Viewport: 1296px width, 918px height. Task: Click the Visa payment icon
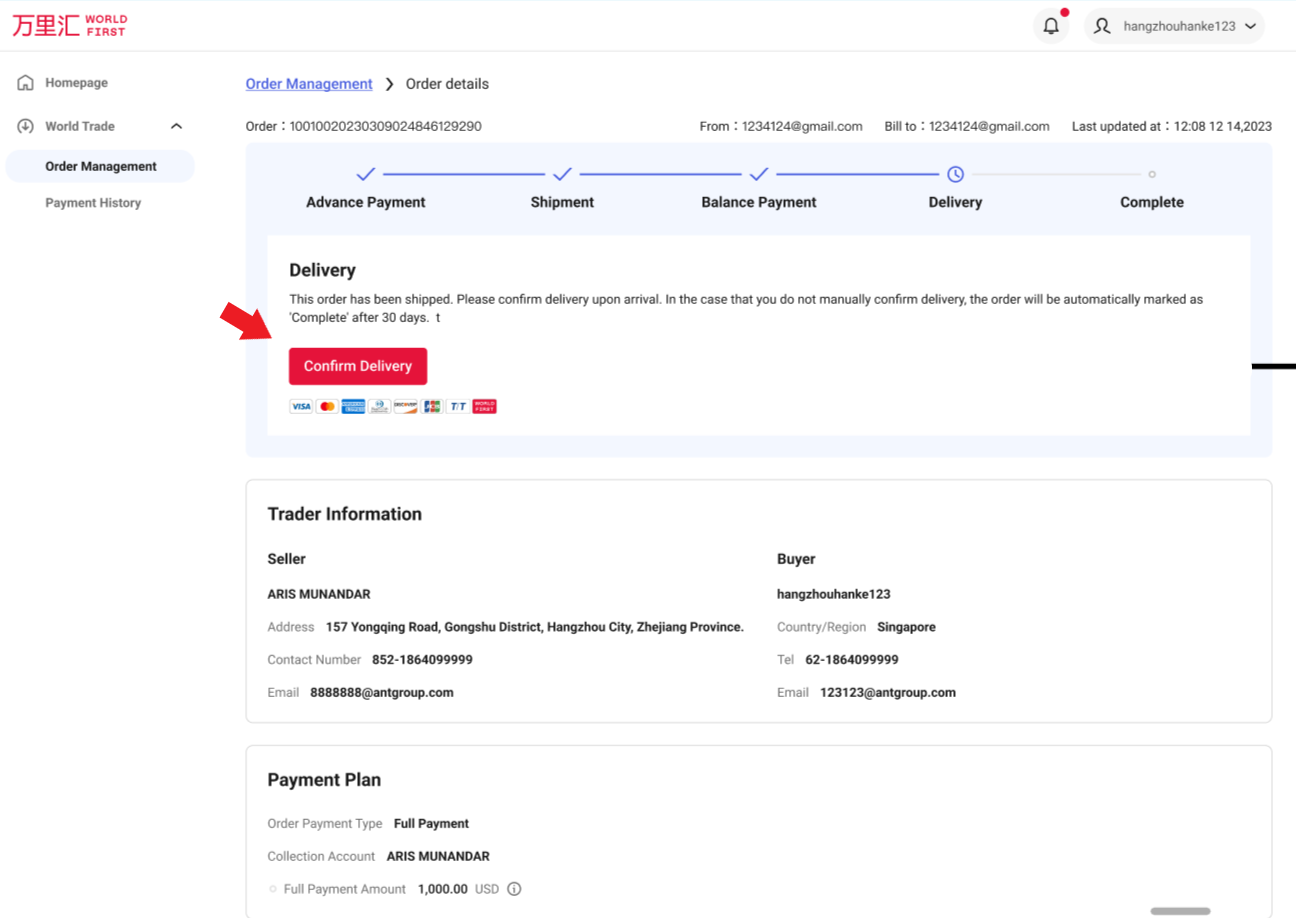tap(300, 407)
